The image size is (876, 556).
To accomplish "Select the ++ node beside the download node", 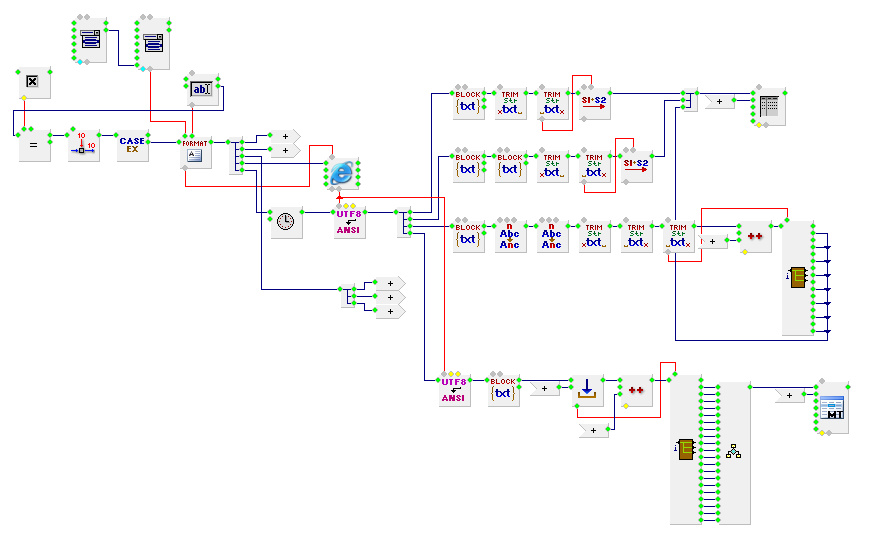I will [636, 391].
